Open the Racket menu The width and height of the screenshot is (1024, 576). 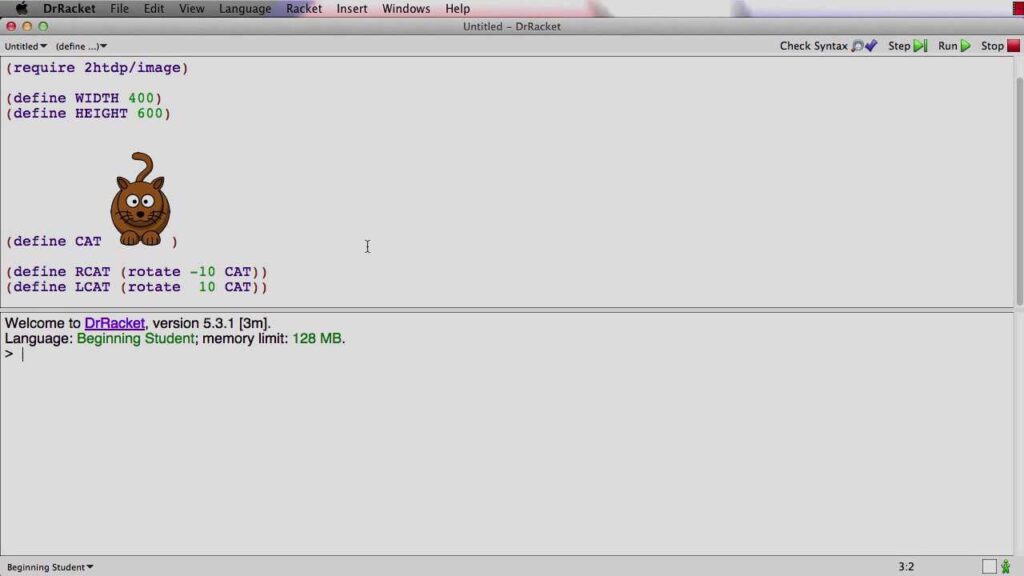(x=304, y=8)
